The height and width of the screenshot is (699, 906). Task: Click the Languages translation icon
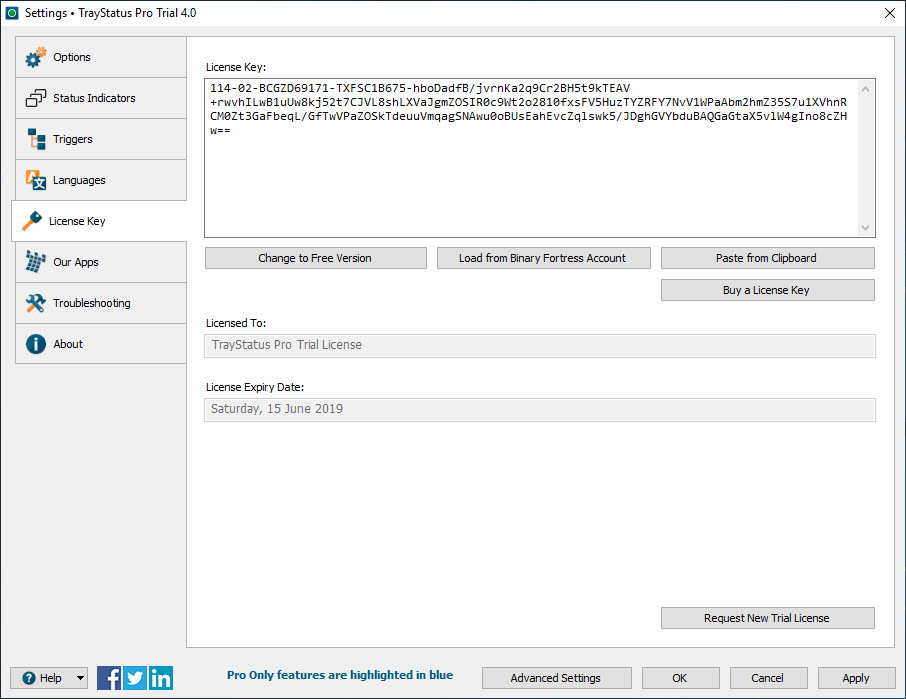[x=36, y=180]
